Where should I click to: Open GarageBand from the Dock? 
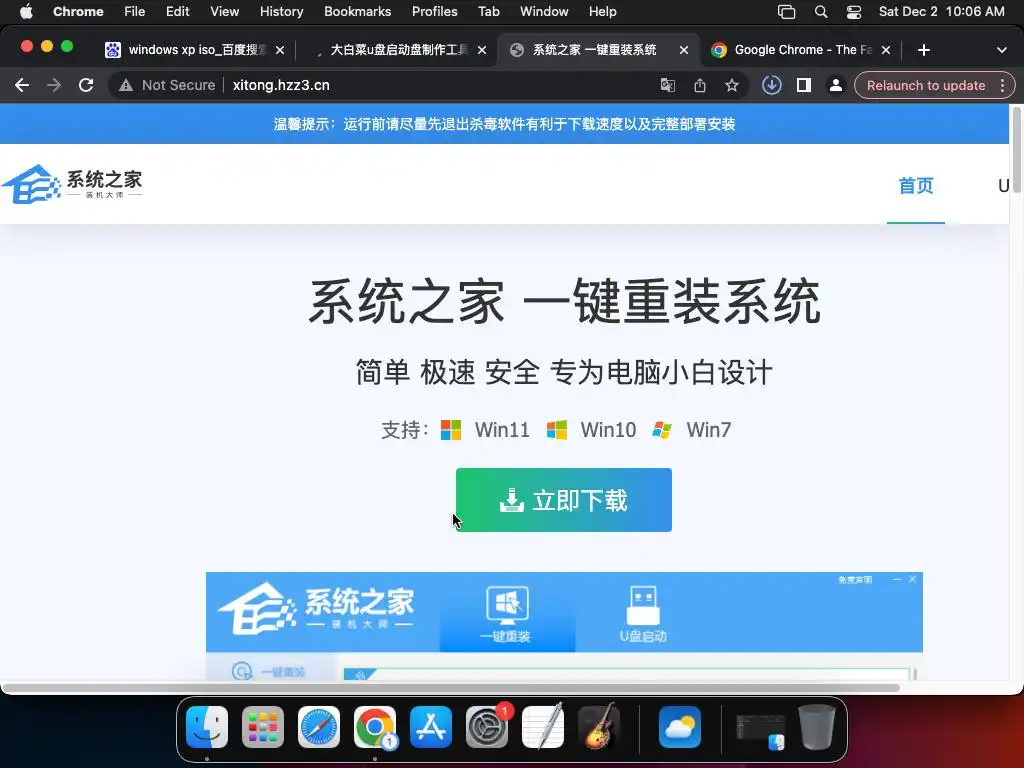(599, 727)
